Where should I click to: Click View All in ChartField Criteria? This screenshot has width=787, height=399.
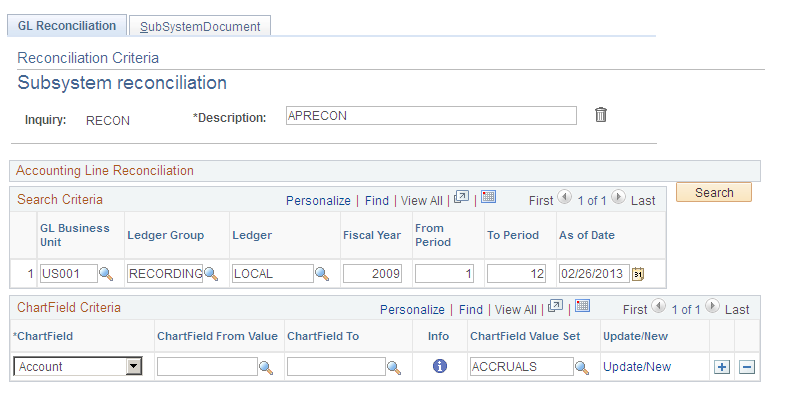click(515, 310)
